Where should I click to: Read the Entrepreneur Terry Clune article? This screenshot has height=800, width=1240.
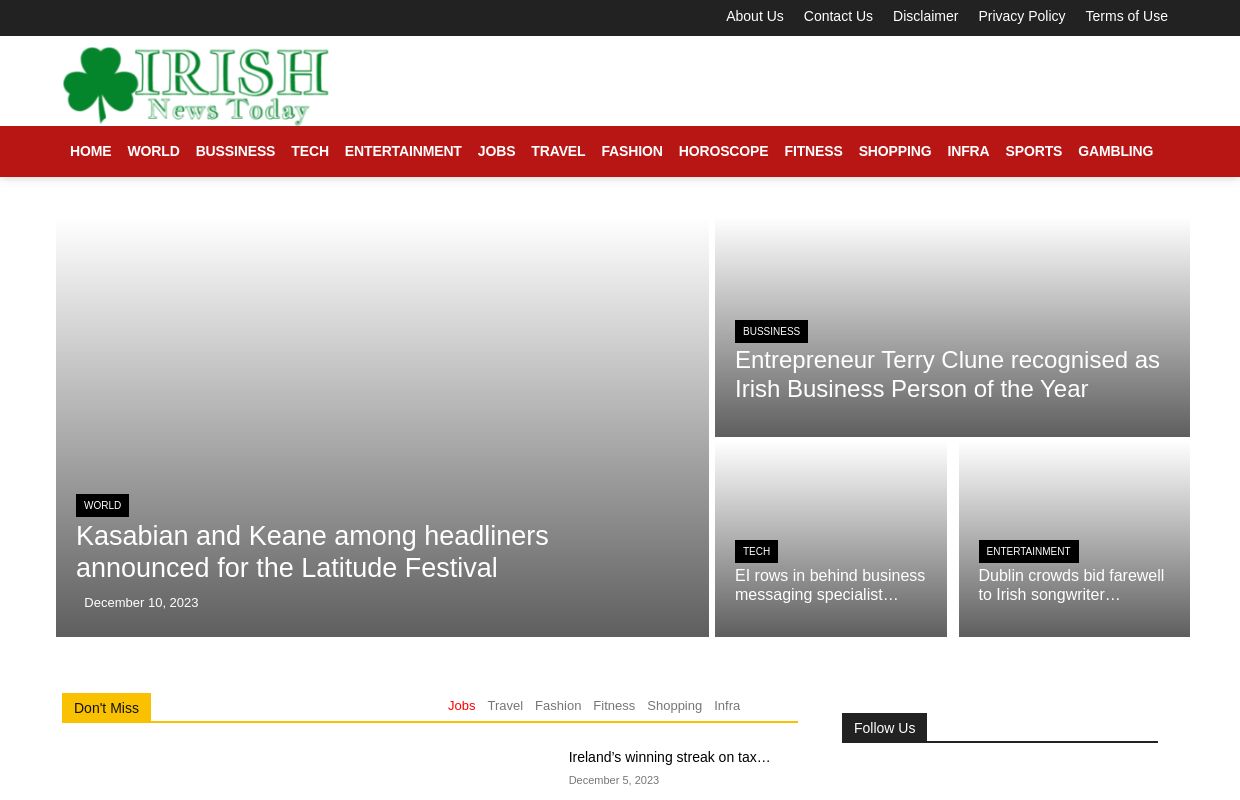(x=947, y=374)
